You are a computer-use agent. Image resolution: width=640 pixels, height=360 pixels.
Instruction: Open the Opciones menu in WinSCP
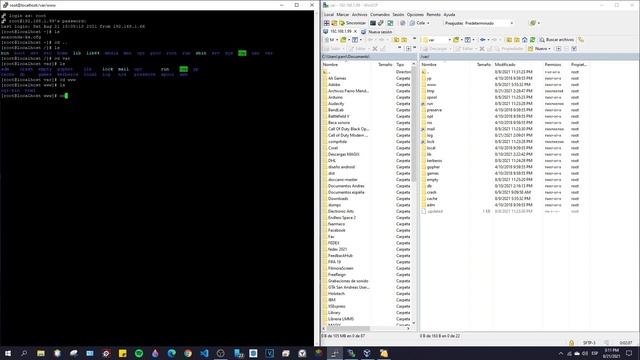[415, 15]
